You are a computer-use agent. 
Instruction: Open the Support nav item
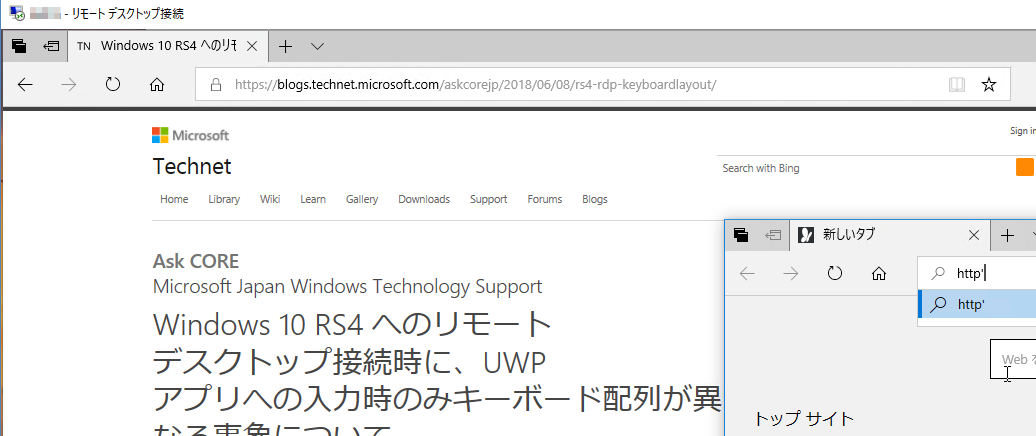(488, 199)
